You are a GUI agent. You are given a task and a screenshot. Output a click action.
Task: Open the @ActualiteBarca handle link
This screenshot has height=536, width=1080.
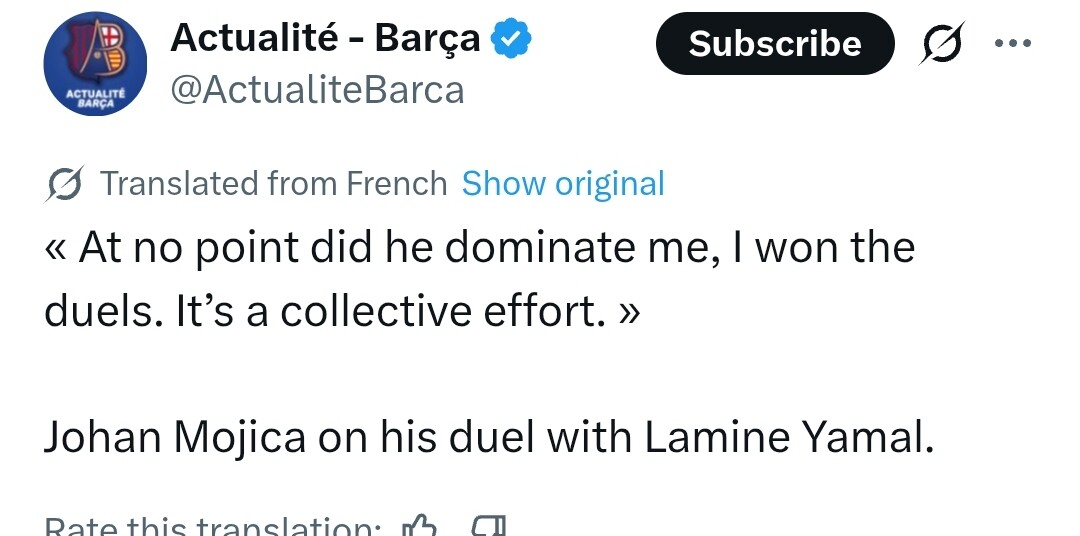317,90
